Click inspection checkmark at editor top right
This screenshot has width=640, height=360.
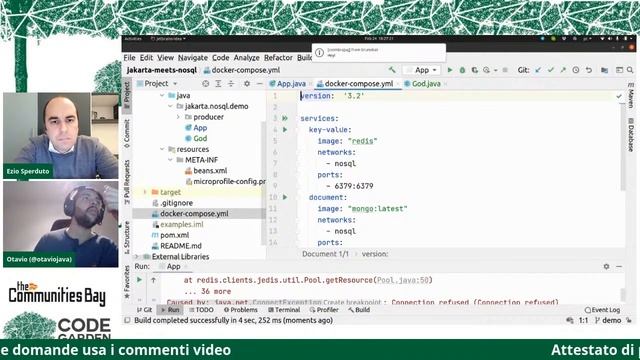point(619,96)
